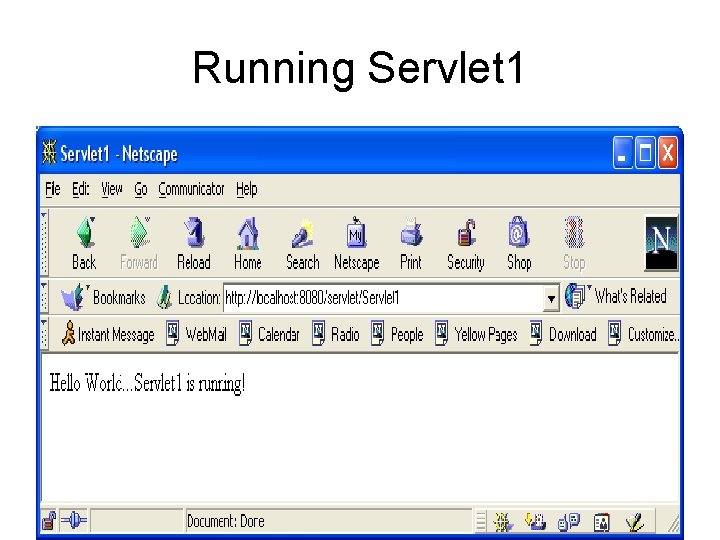Minimize the Netscape window

pos(623,152)
